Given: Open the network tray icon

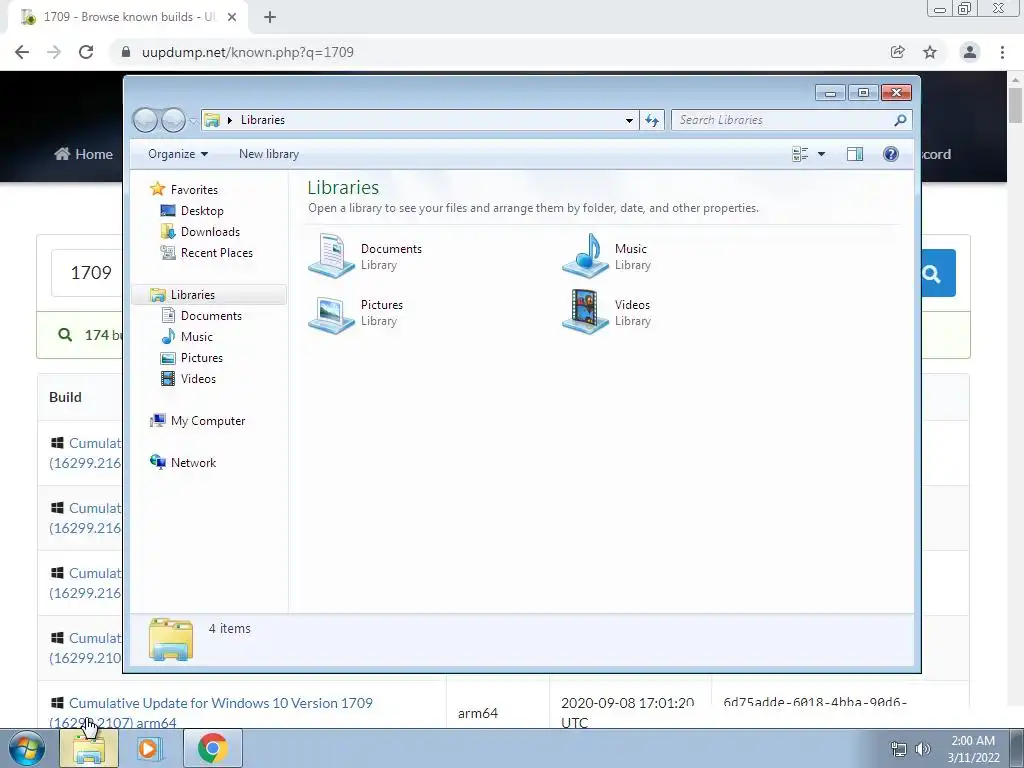Looking at the screenshot, I should [x=899, y=749].
